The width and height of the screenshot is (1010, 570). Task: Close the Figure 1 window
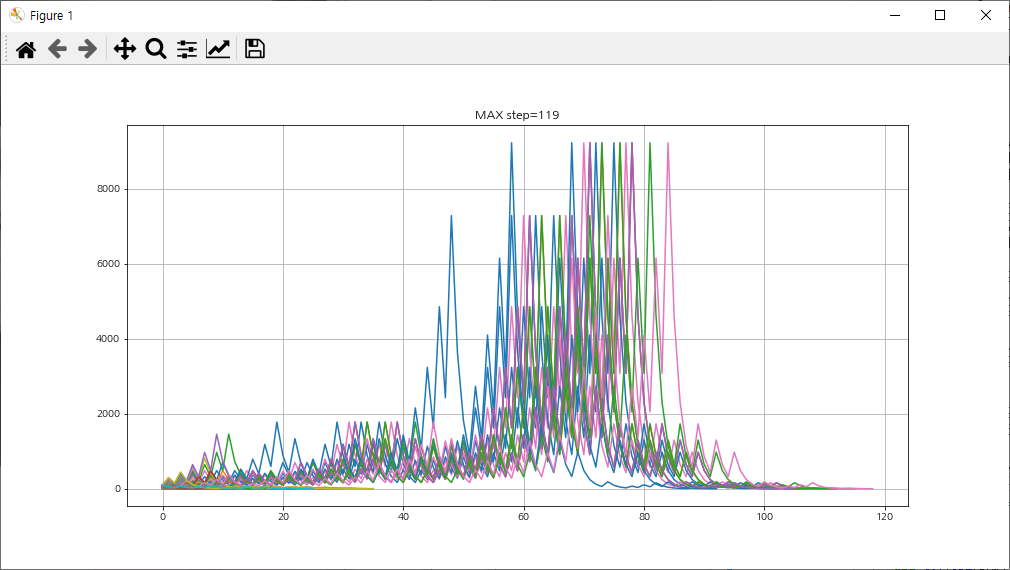coord(986,15)
